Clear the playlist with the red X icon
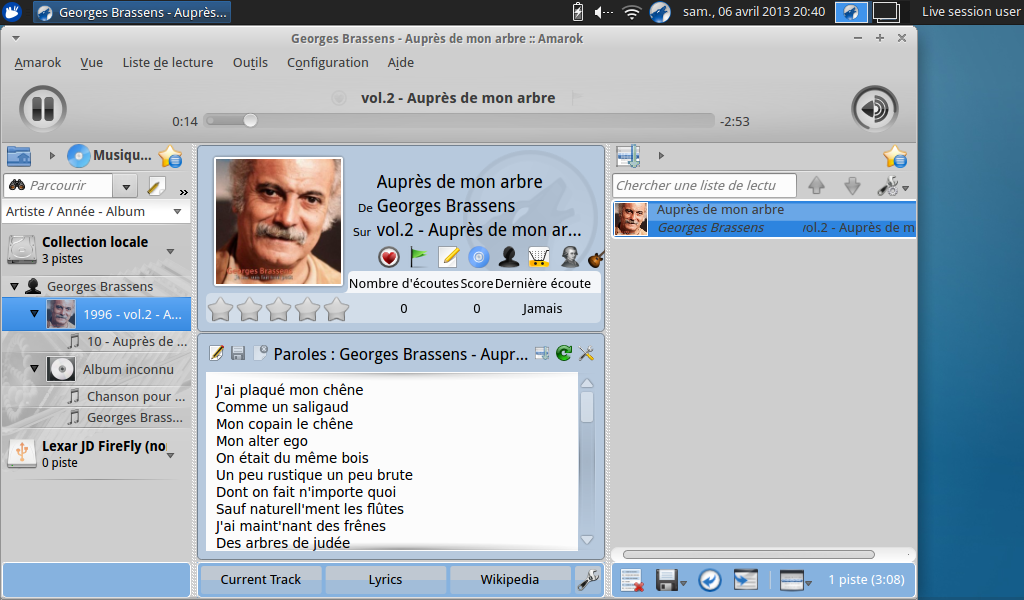1024x600 pixels. (x=632, y=580)
